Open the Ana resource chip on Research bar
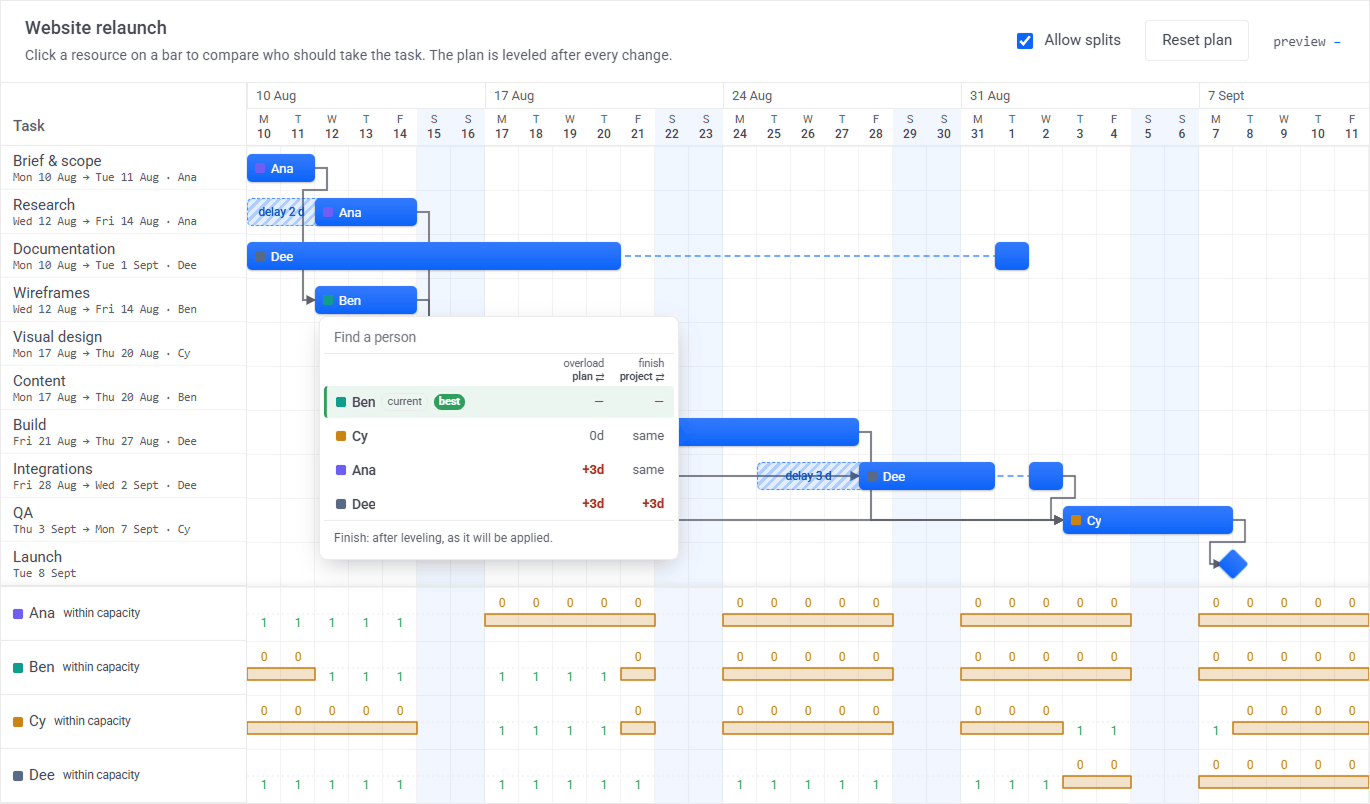The width and height of the screenshot is (1370, 804). (342, 213)
